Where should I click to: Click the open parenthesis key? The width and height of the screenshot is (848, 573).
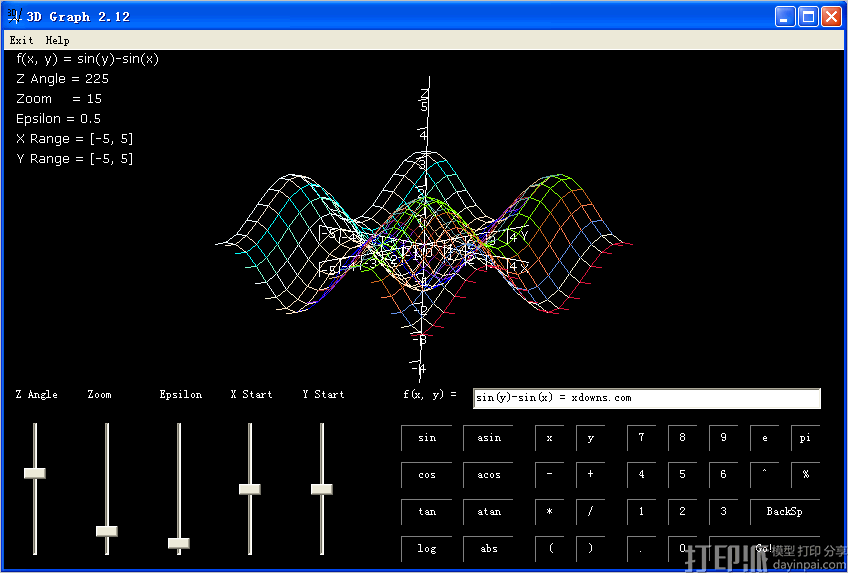[549, 548]
